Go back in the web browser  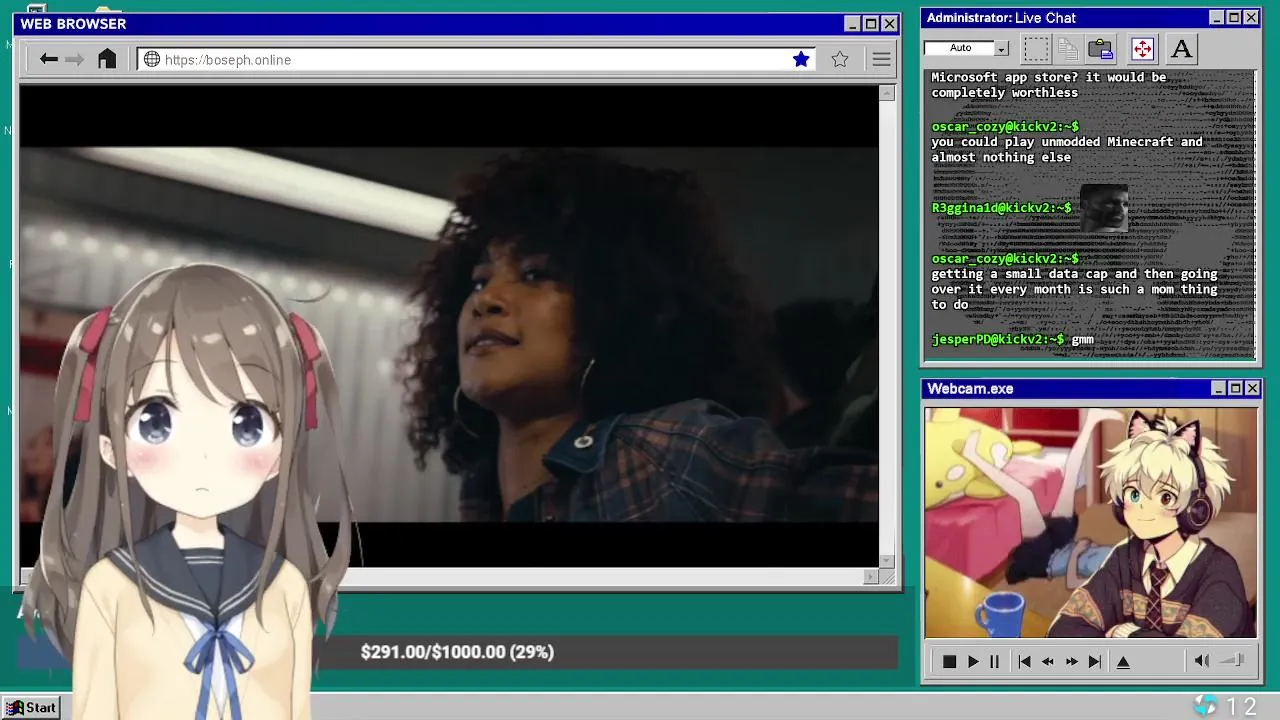click(x=48, y=59)
